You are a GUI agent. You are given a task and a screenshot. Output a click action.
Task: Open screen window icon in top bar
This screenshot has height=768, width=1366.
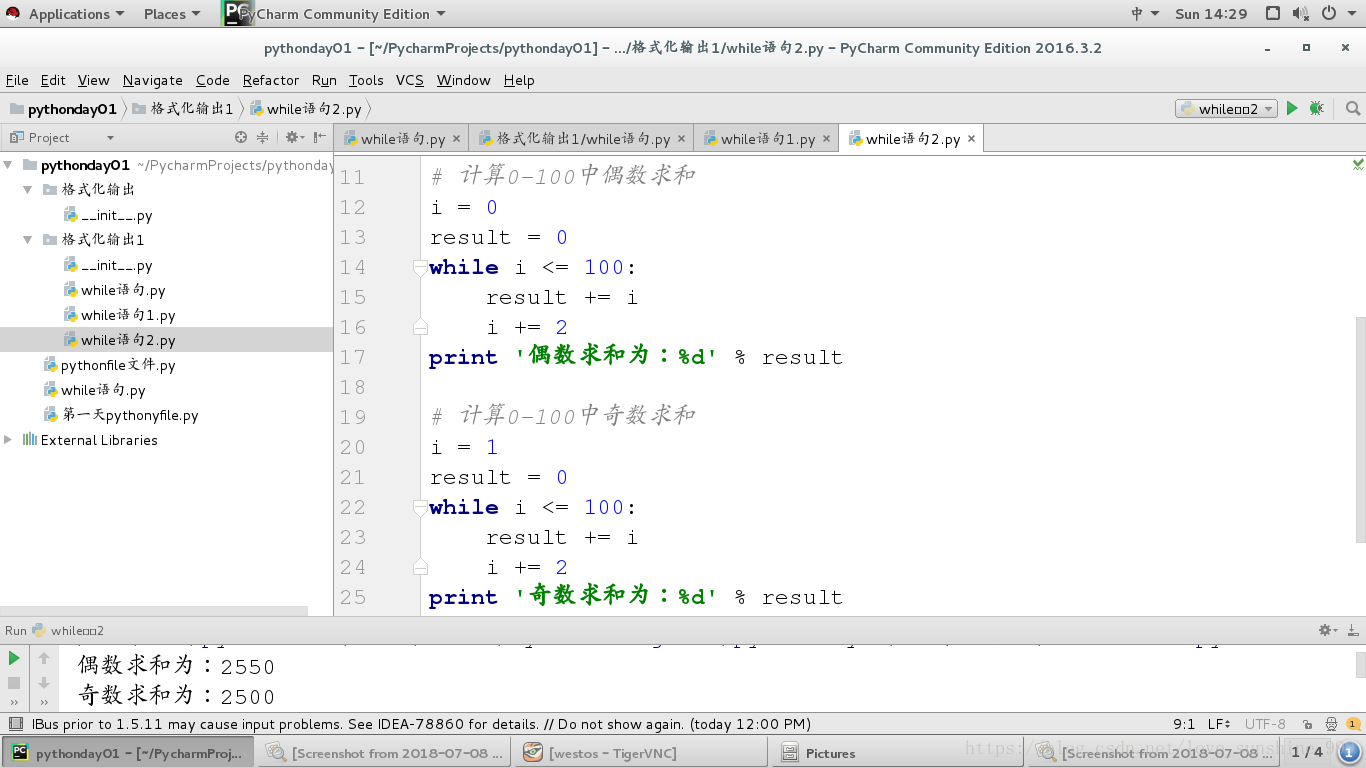1272,14
